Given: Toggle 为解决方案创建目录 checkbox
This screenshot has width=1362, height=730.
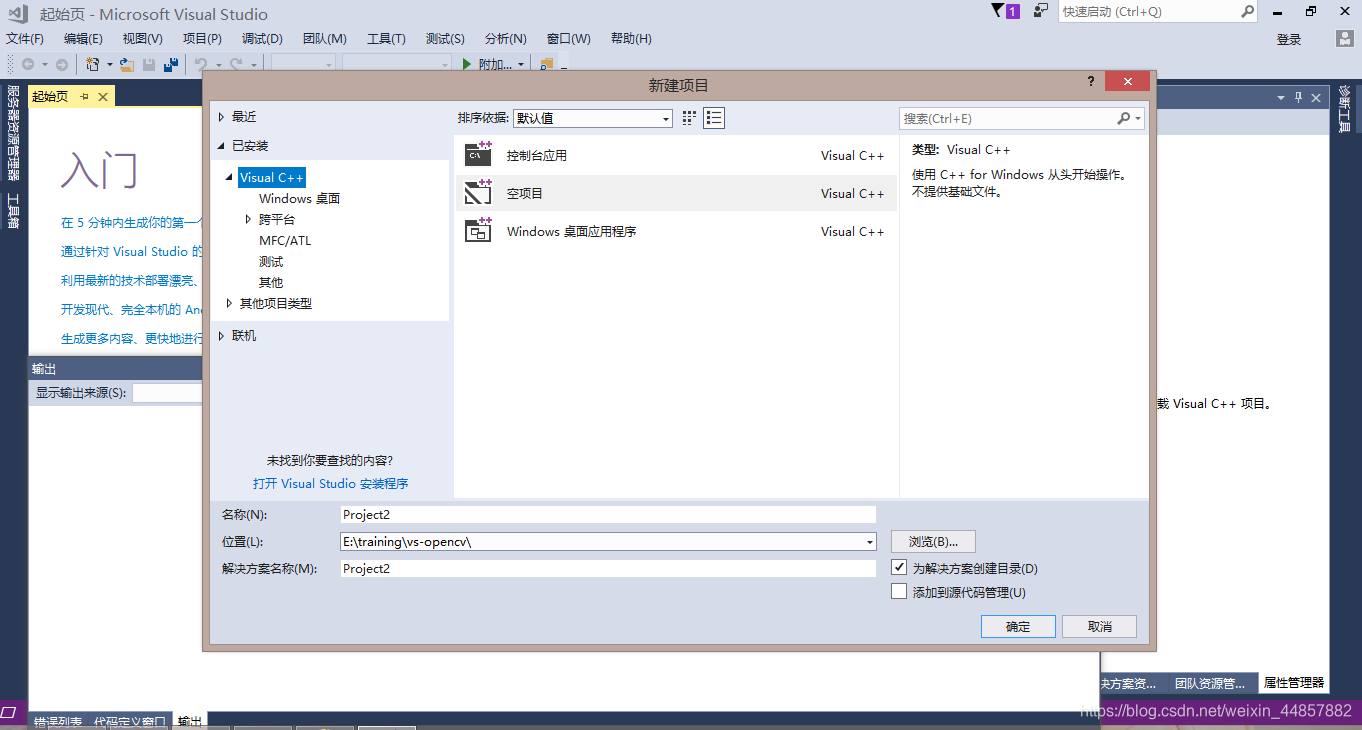Looking at the screenshot, I should [x=898, y=568].
